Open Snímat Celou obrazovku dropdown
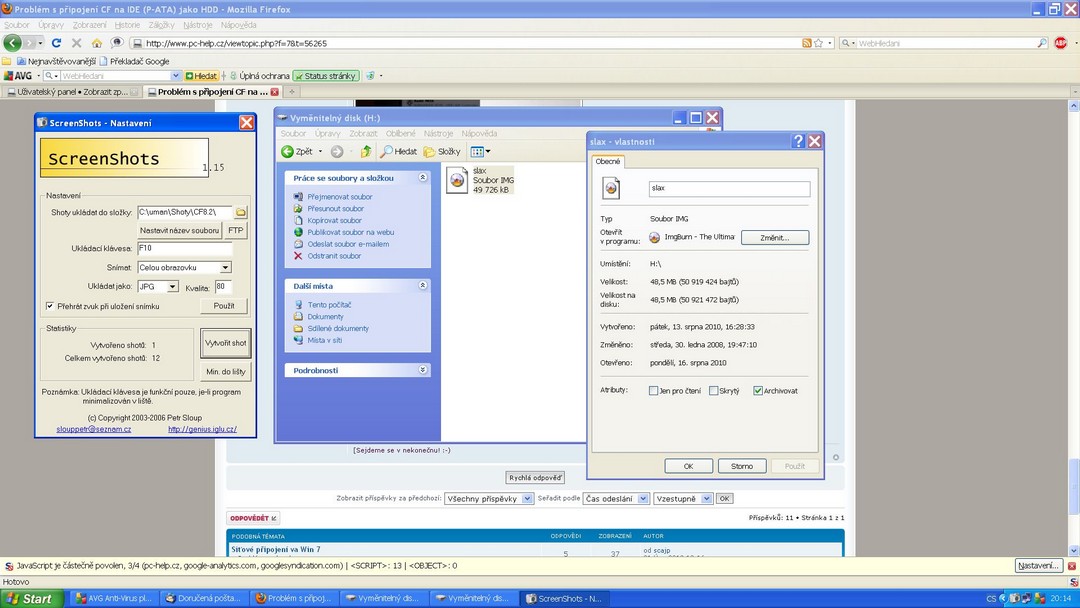This screenshot has width=1080, height=608. pos(225,268)
